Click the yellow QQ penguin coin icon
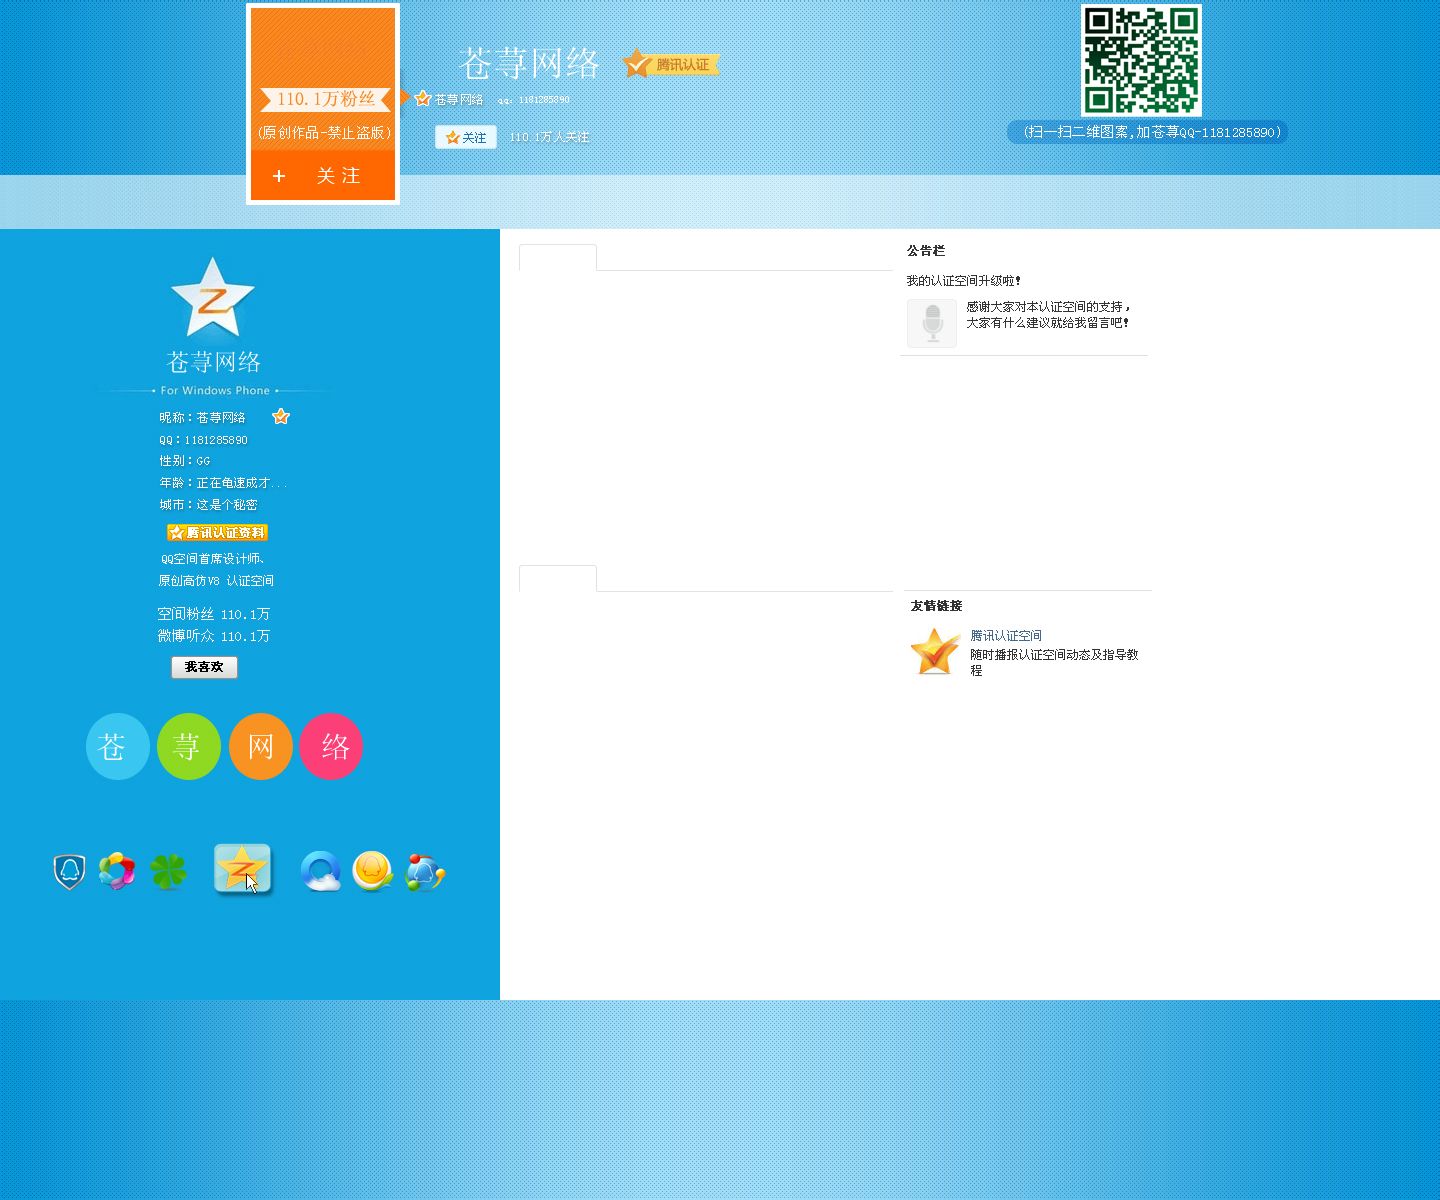Screen dimensions: 1440x1200 click(372, 872)
